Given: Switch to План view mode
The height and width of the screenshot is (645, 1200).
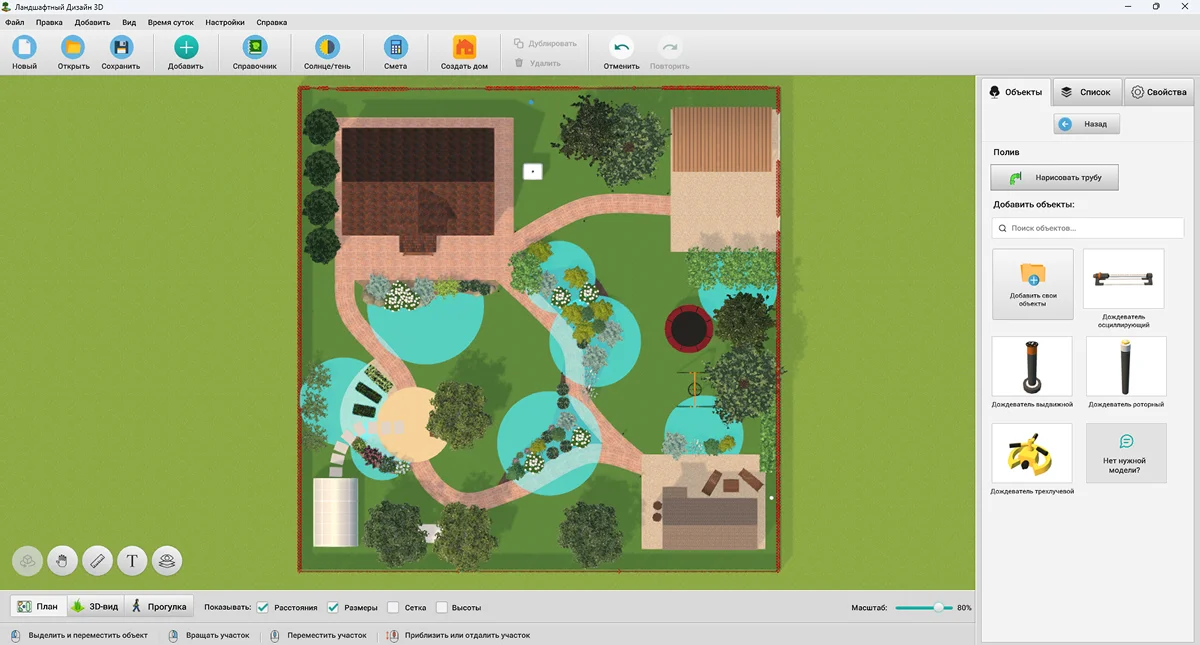Looking at the screenshot, I should pos(37,606).
